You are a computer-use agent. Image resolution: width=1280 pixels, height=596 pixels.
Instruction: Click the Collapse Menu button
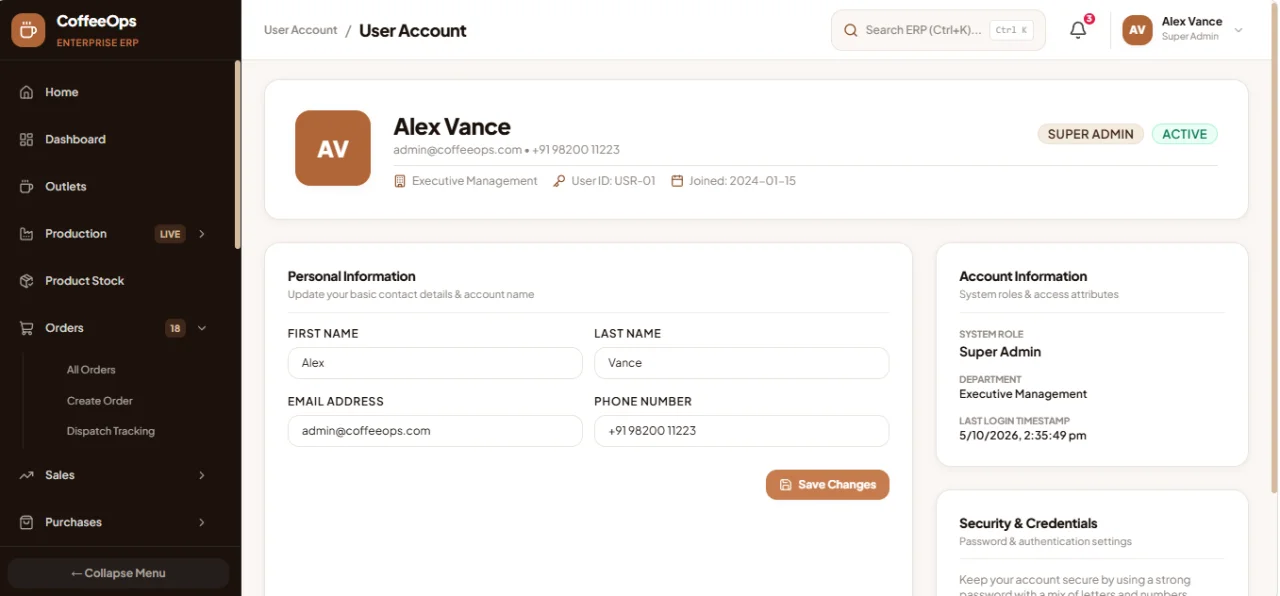118,573
